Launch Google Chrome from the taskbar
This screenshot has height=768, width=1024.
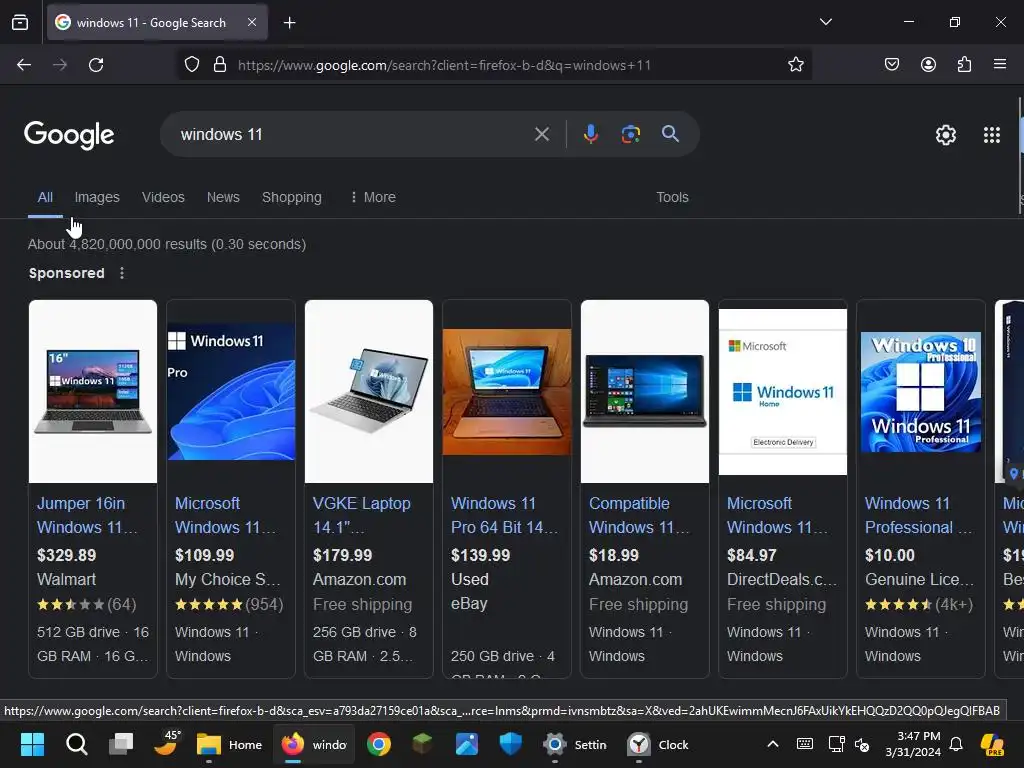click(379, 744)
